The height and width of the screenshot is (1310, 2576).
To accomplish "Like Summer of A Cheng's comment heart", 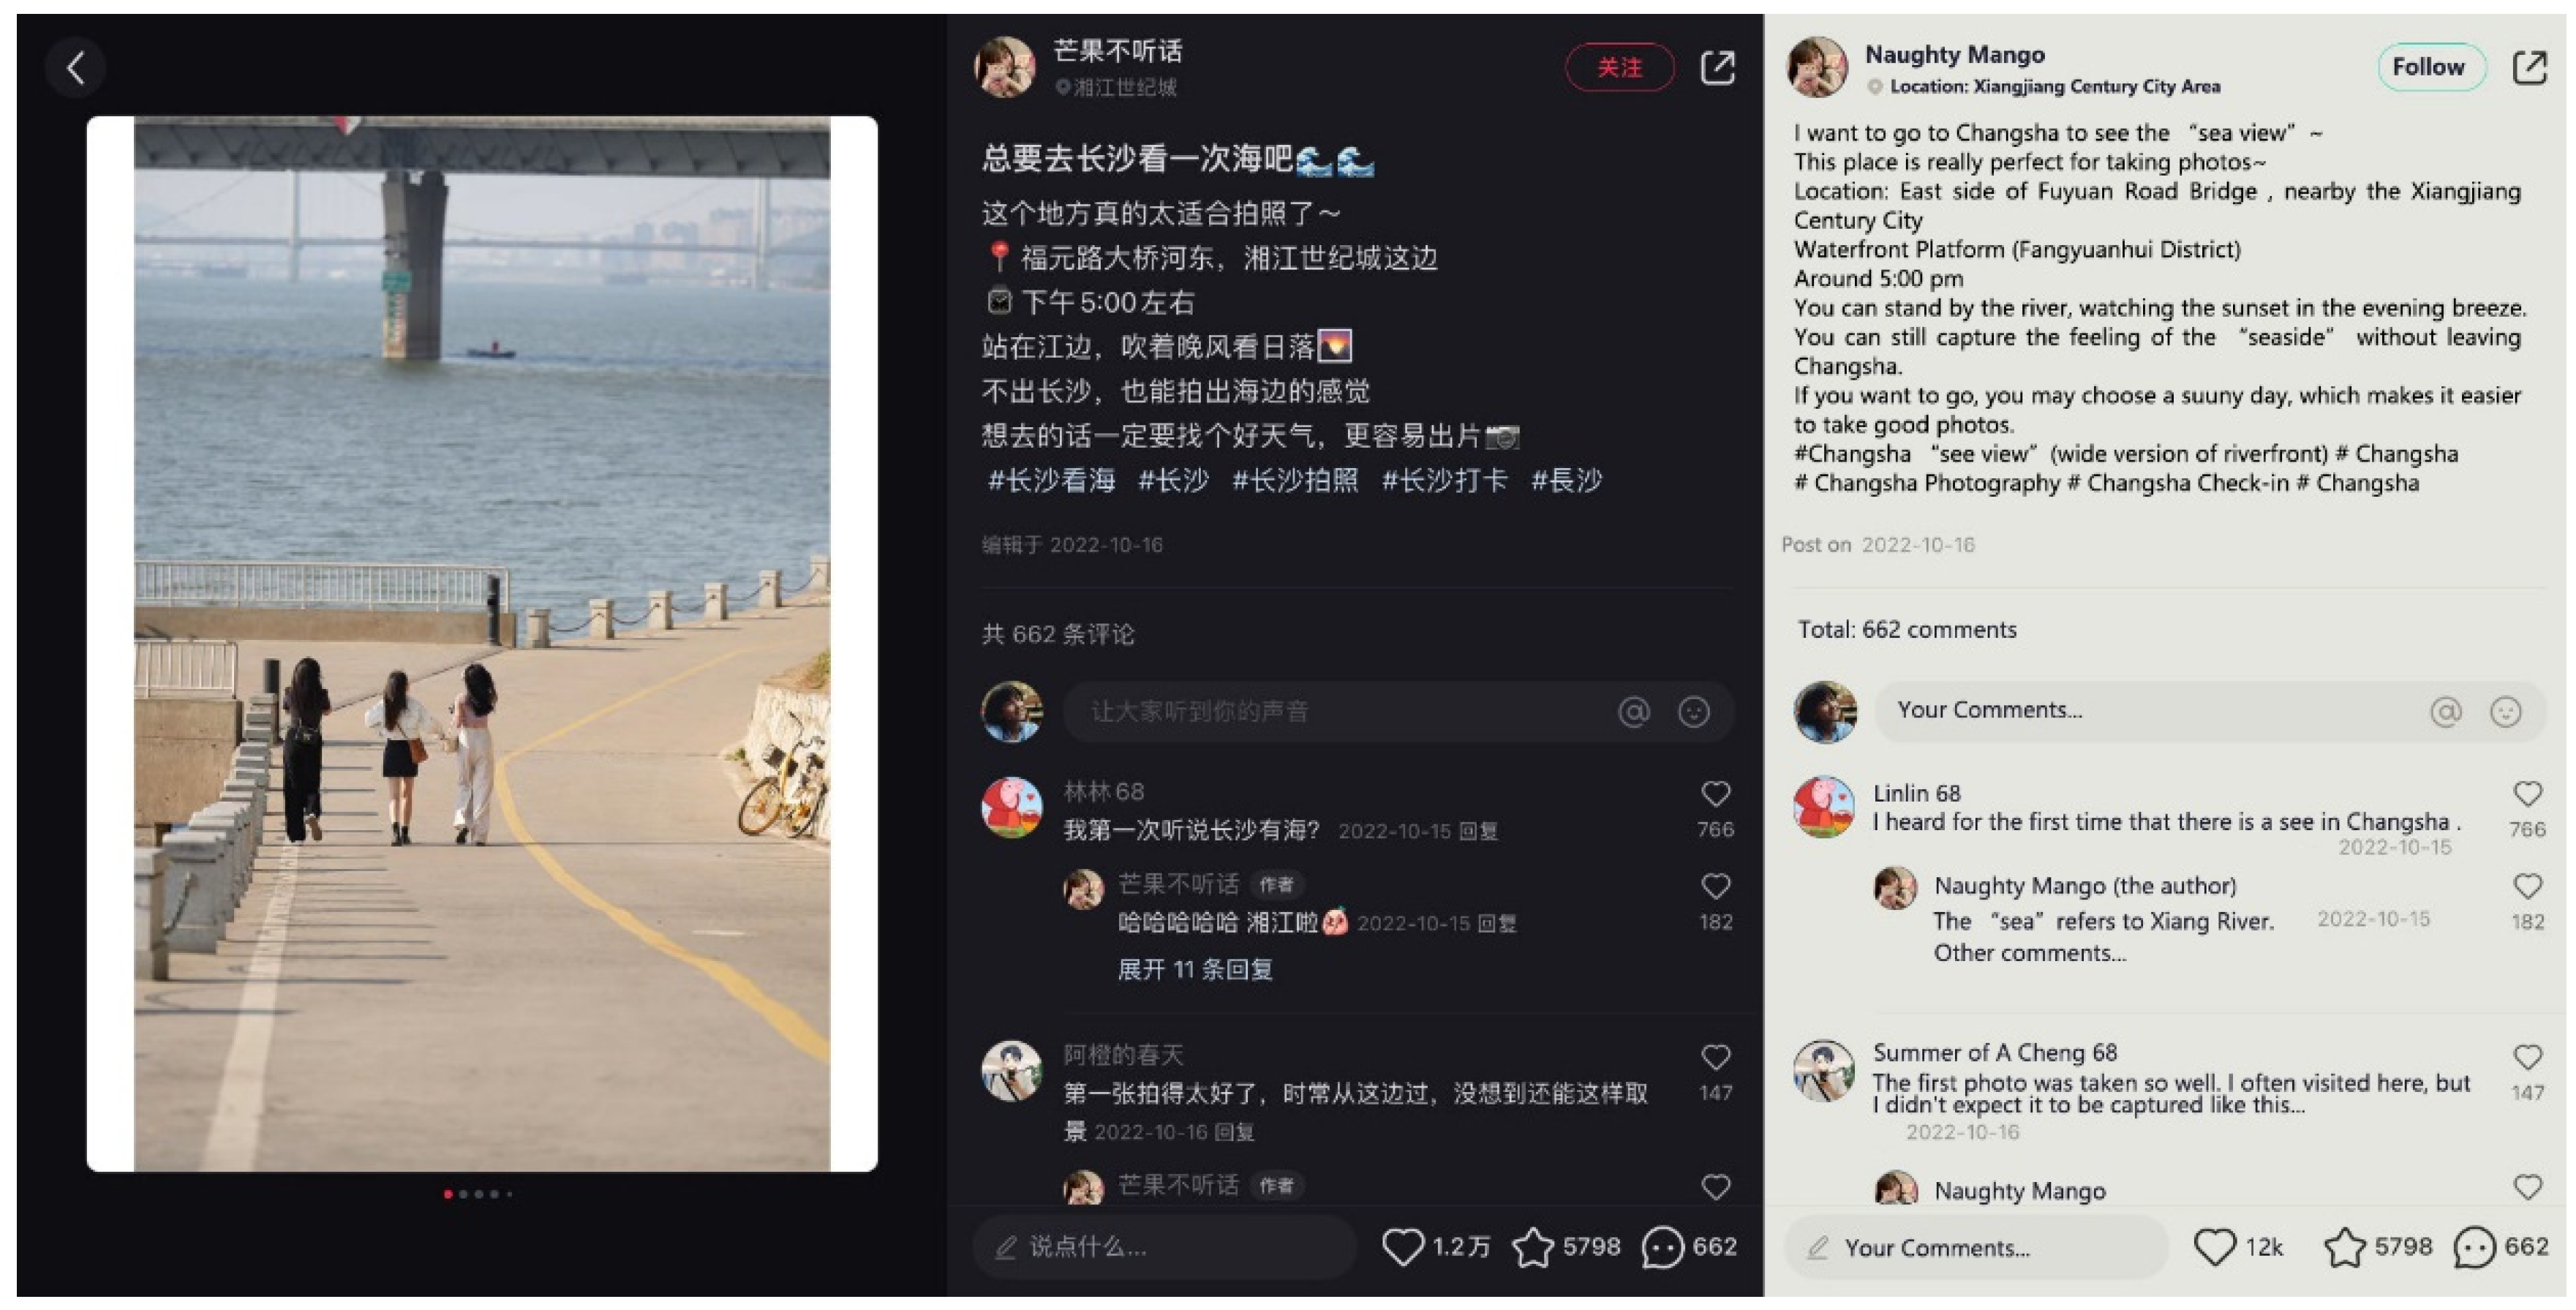I will coord(2527,1057).
